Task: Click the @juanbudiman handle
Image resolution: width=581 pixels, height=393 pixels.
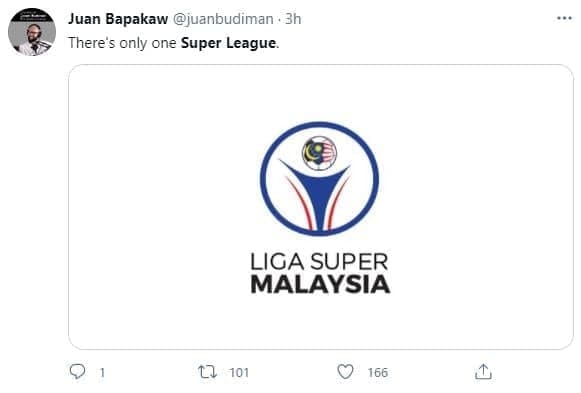Action: (x=223, y=19)
